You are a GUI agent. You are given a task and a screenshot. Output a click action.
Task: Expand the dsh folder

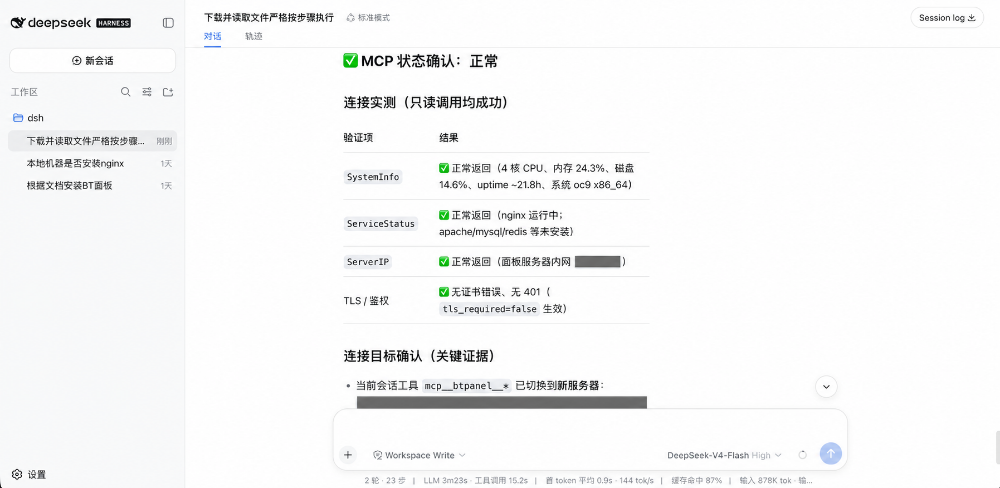(x=28, y=118)
